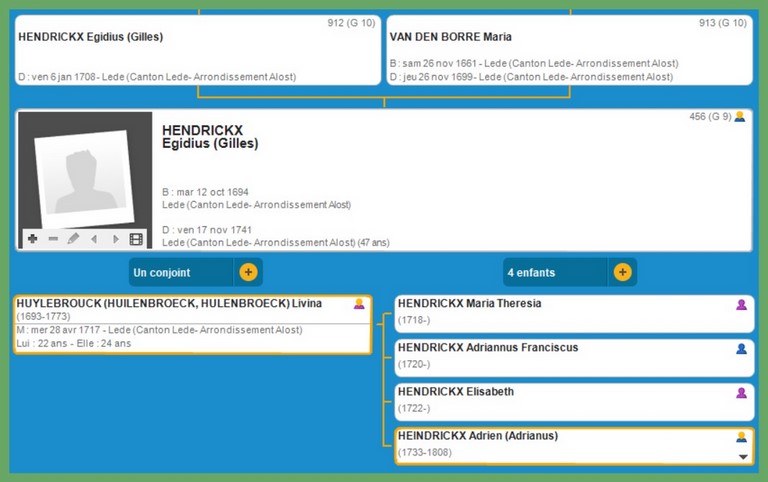
Task: Click the female icon on Livina's card
Action: coord(359,304)
